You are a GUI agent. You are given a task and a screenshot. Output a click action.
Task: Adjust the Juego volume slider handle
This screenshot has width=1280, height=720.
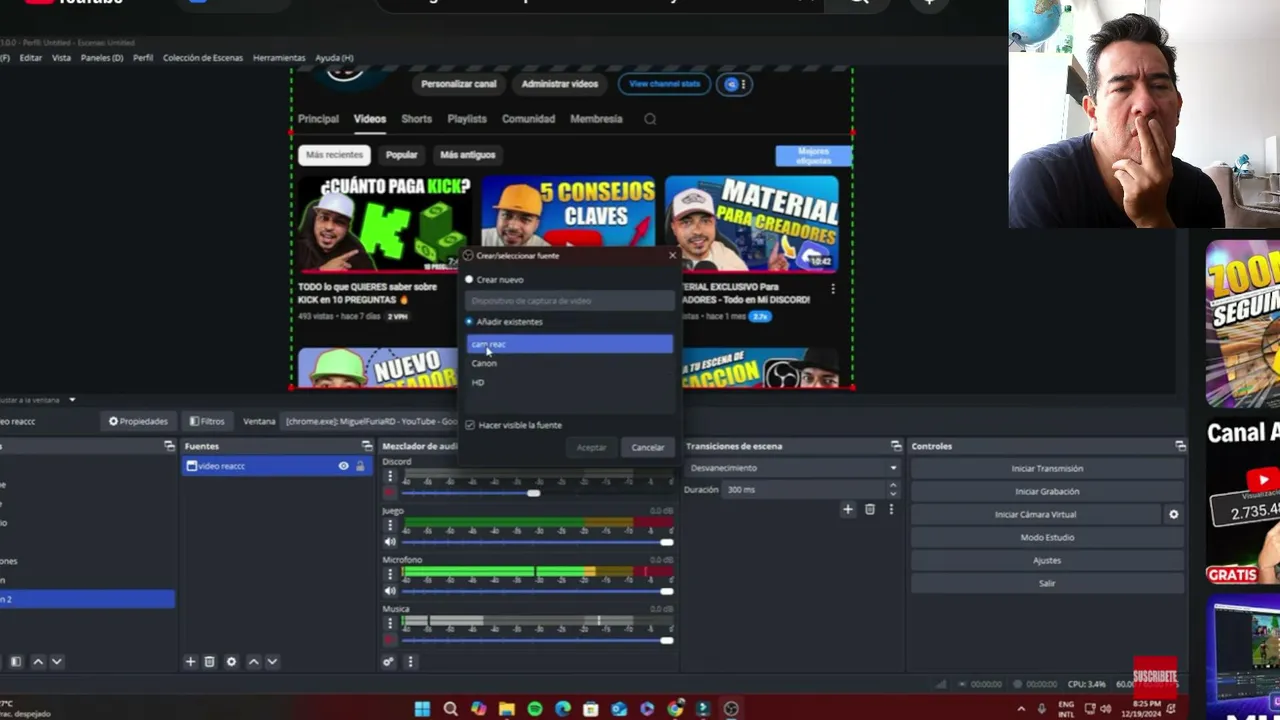click(667, 542)
